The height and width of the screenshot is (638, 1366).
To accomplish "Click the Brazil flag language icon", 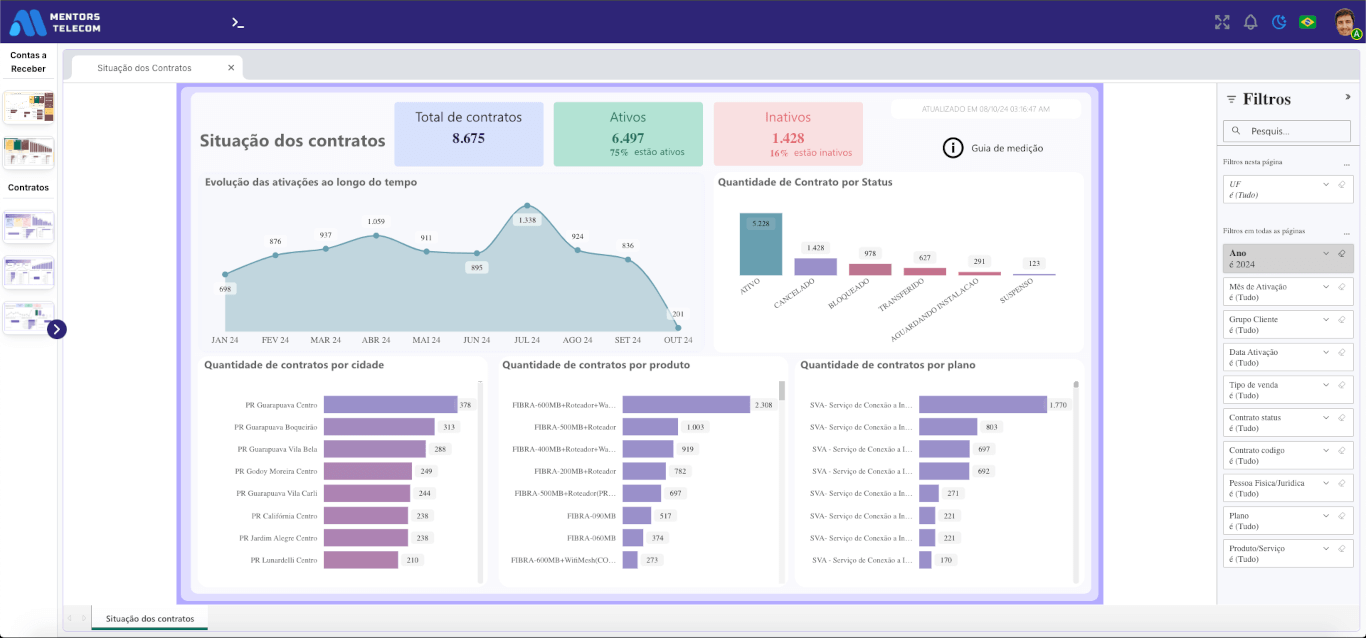I will [1307, 22].
